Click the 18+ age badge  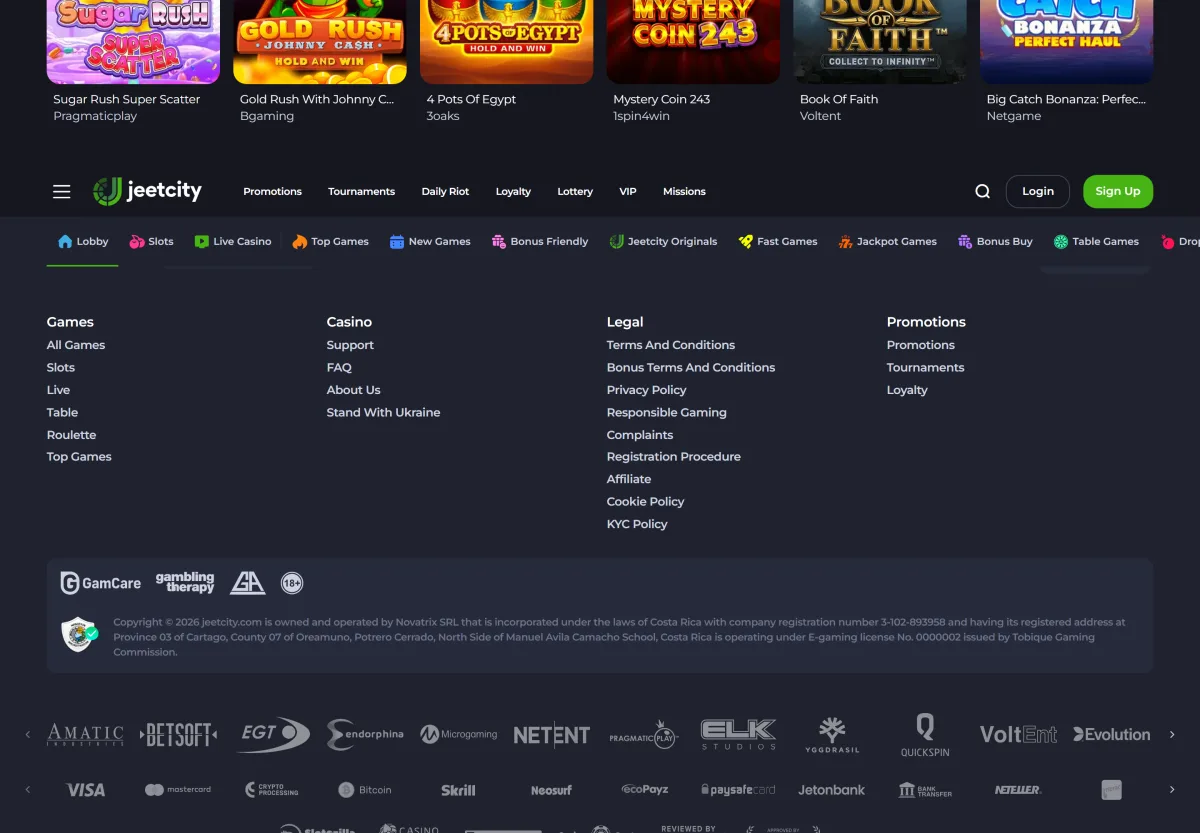291,583
